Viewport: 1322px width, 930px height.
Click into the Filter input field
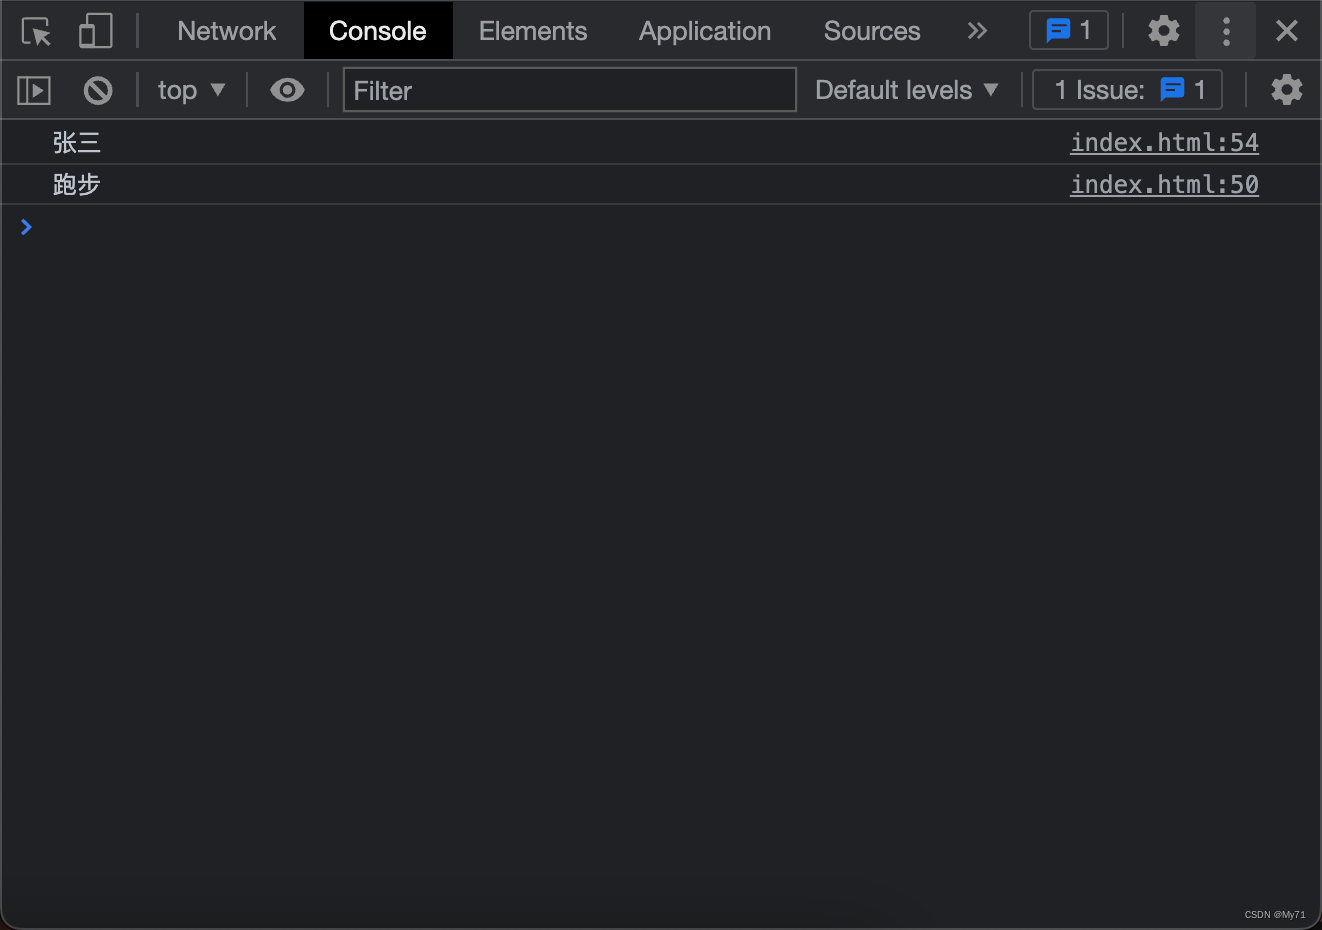point(569,91)
